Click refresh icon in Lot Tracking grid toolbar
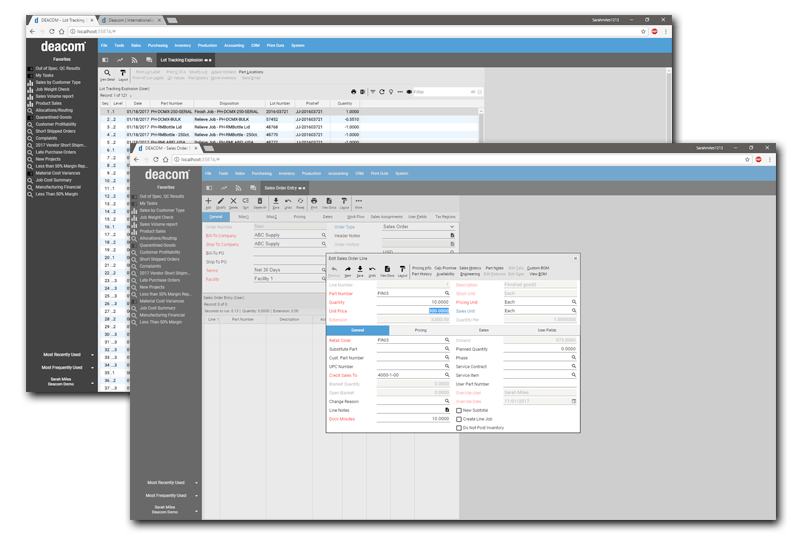 click(x=382, y=92)
